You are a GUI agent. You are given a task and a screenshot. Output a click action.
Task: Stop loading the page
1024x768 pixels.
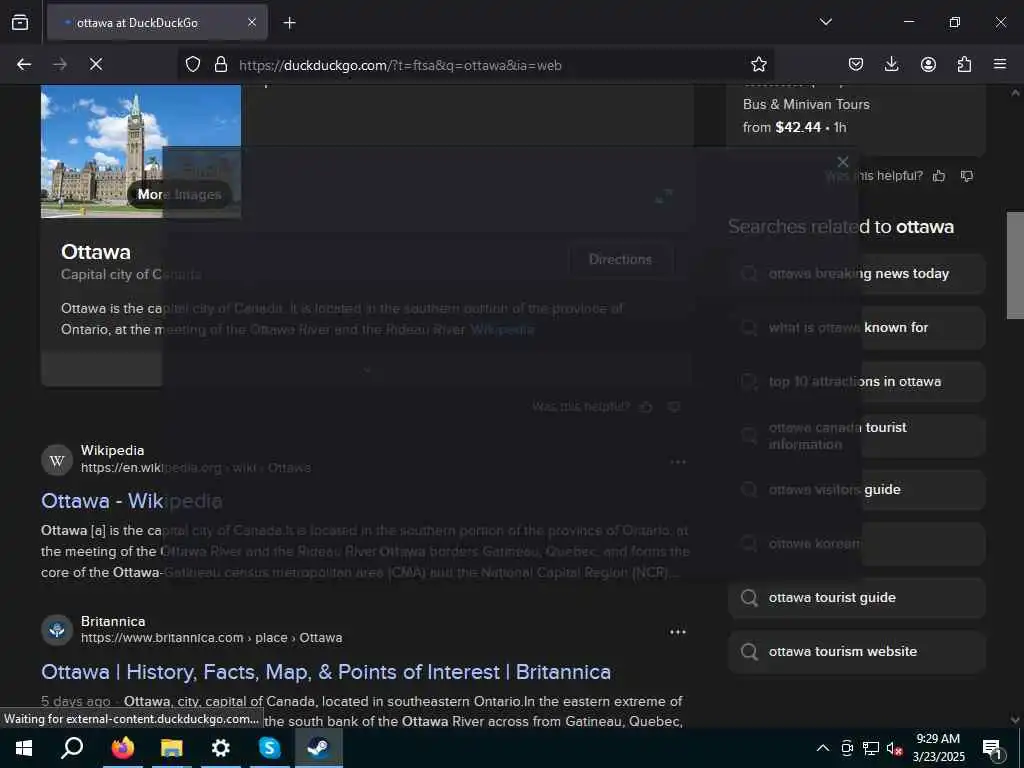(95, 64)
